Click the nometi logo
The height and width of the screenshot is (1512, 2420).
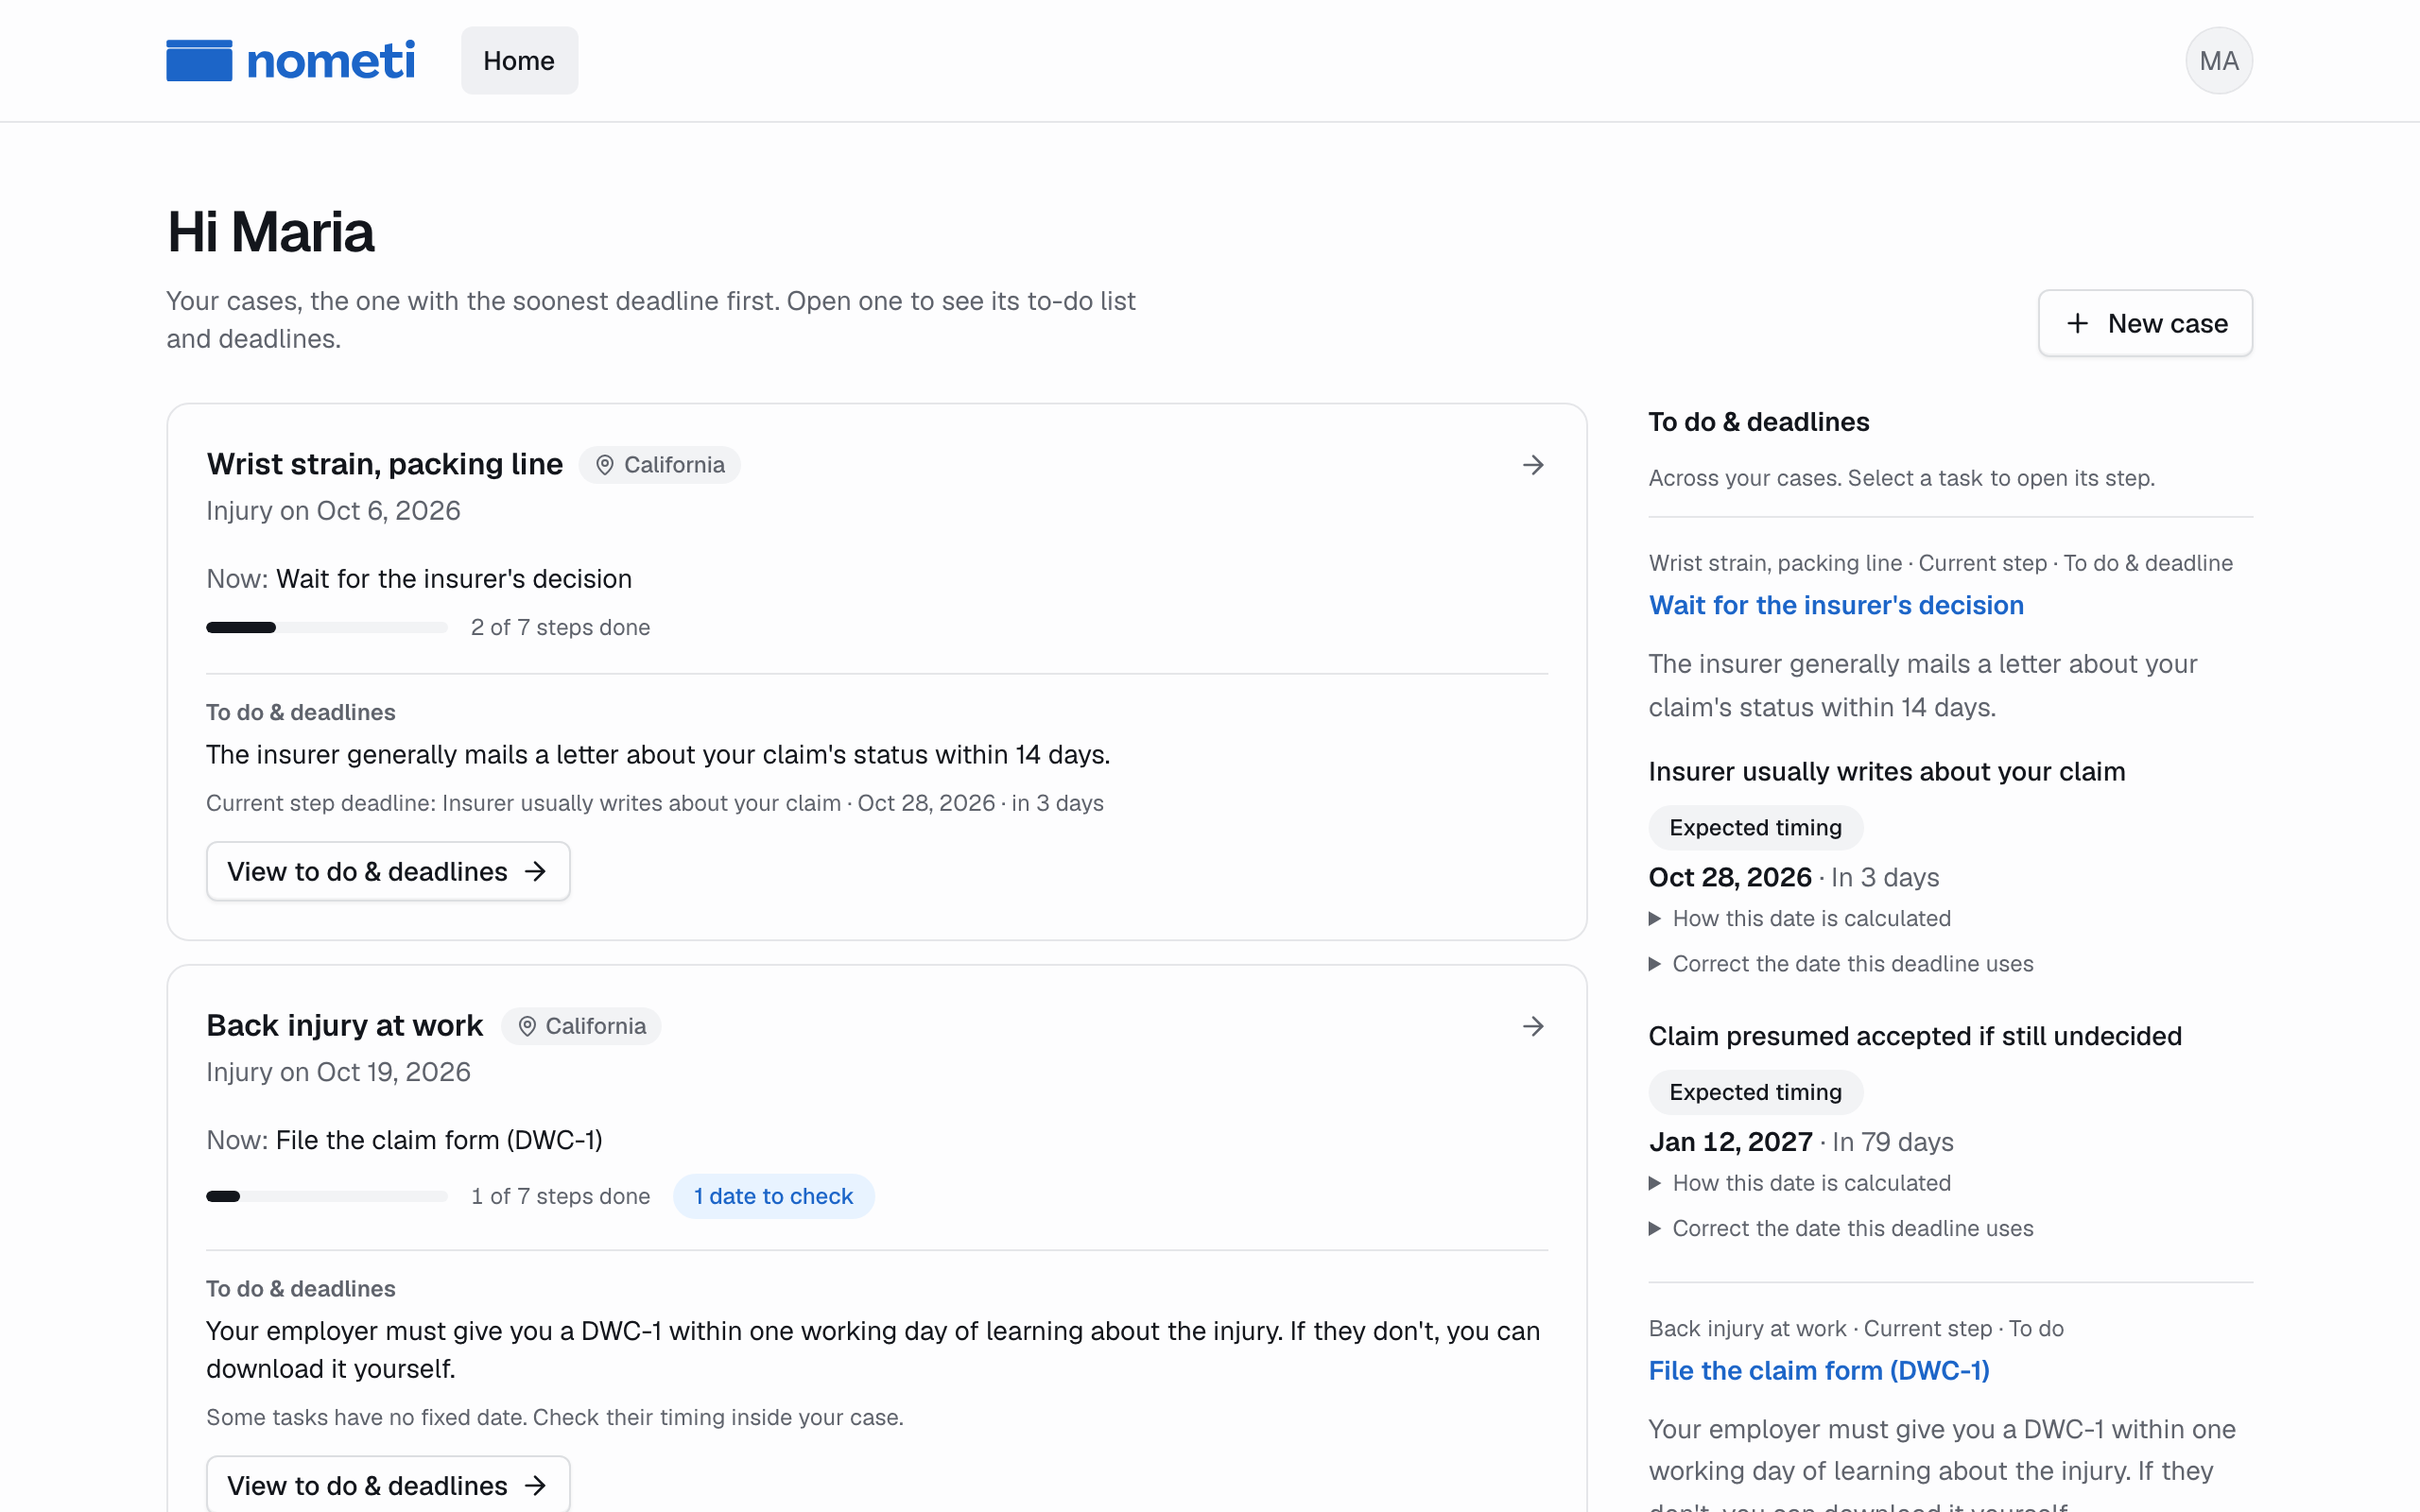pos(290,61)
